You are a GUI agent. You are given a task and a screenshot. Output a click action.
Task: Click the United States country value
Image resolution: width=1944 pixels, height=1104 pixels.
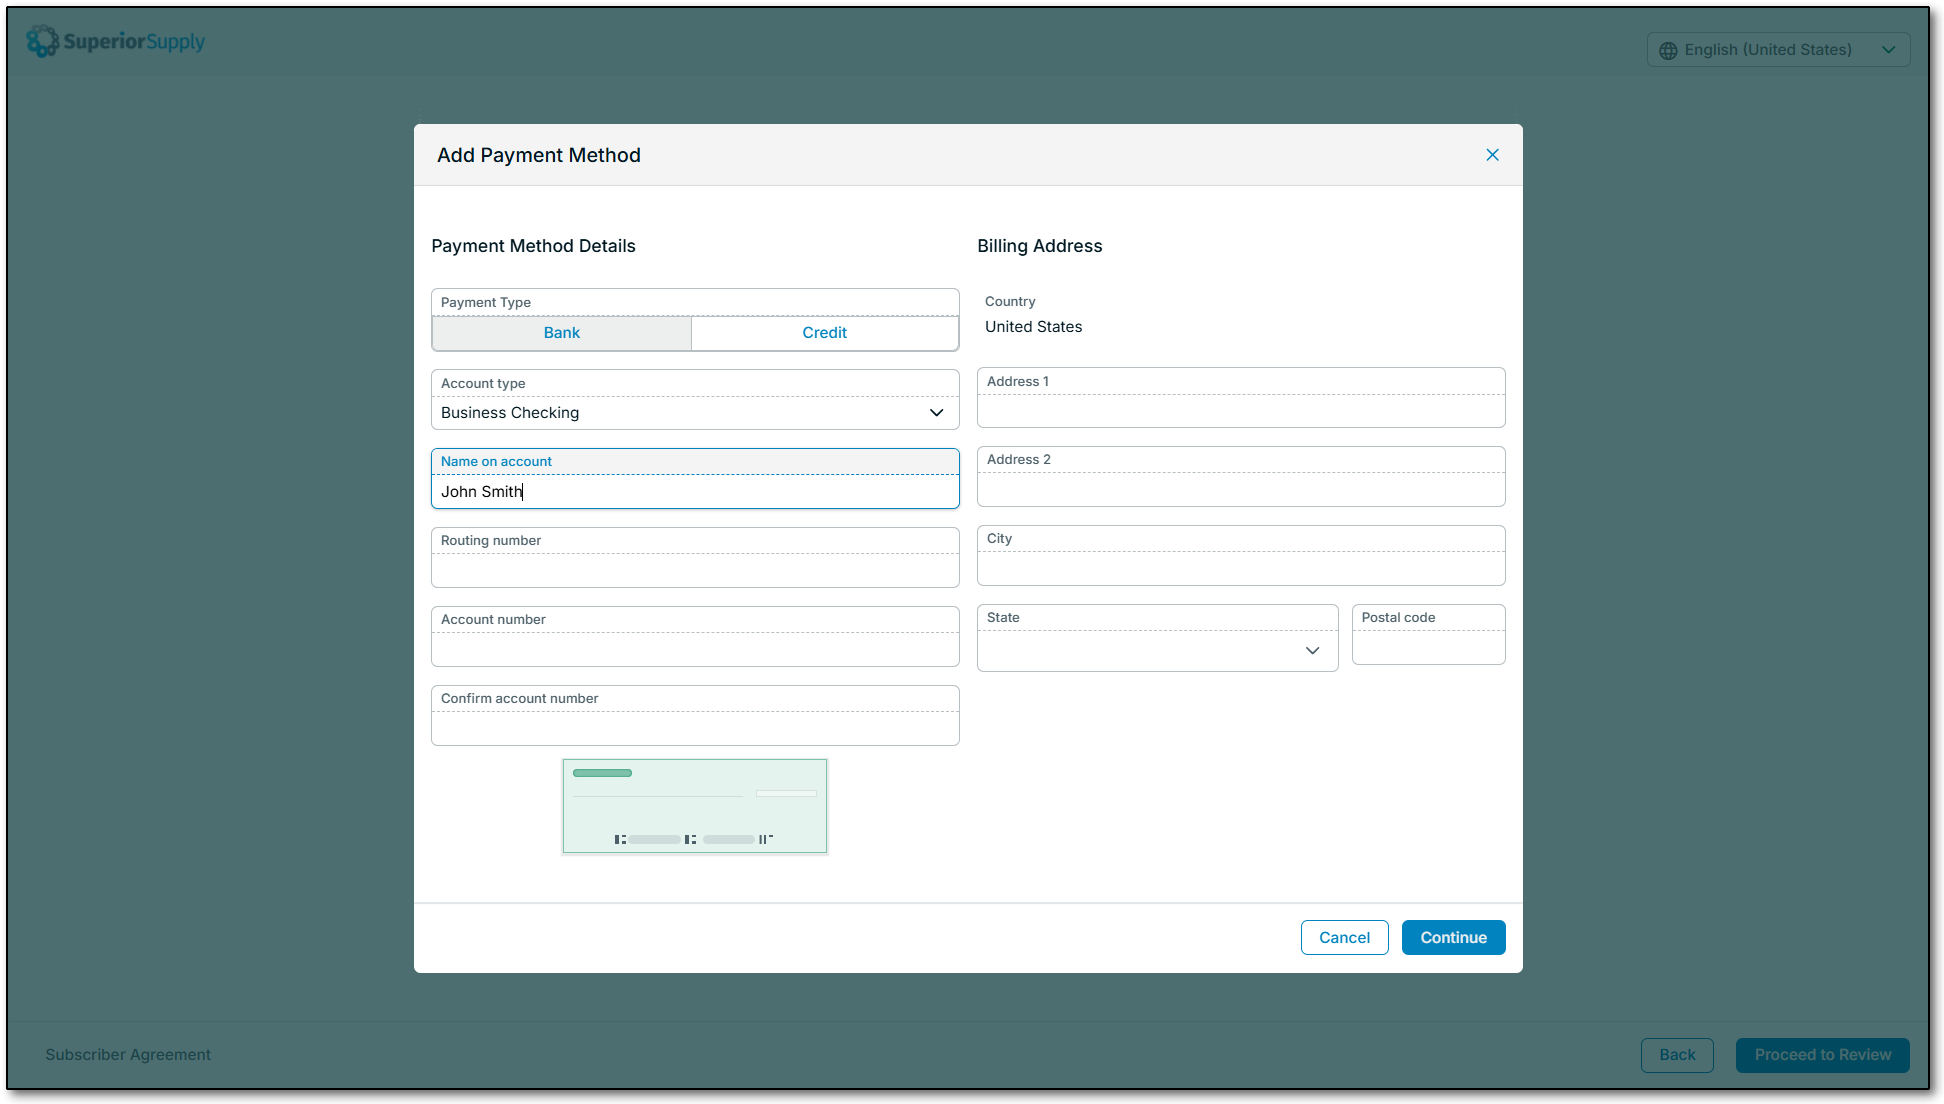[x=1033, y=327]
